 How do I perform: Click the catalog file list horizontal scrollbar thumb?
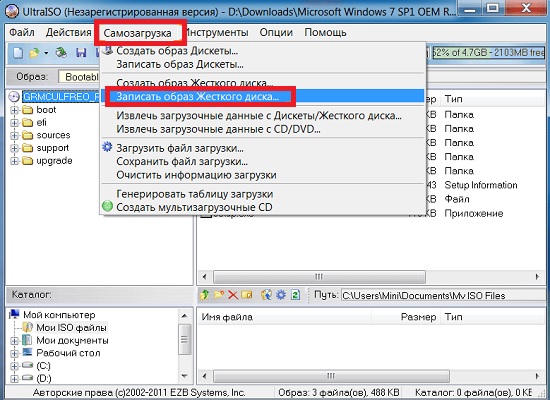[x=331, y=376]
